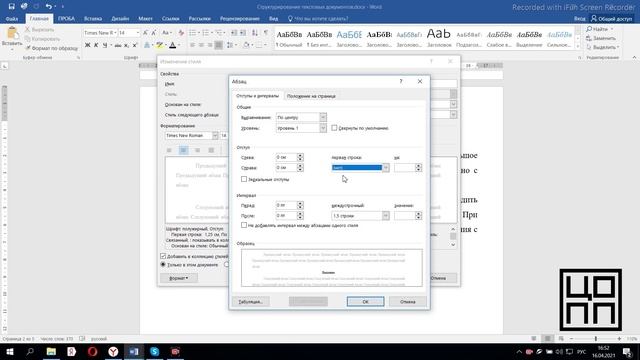Viewport: 640px width, 360px height.
Task: Click the Sort (А-Я) icon
Action: (255, 33)
